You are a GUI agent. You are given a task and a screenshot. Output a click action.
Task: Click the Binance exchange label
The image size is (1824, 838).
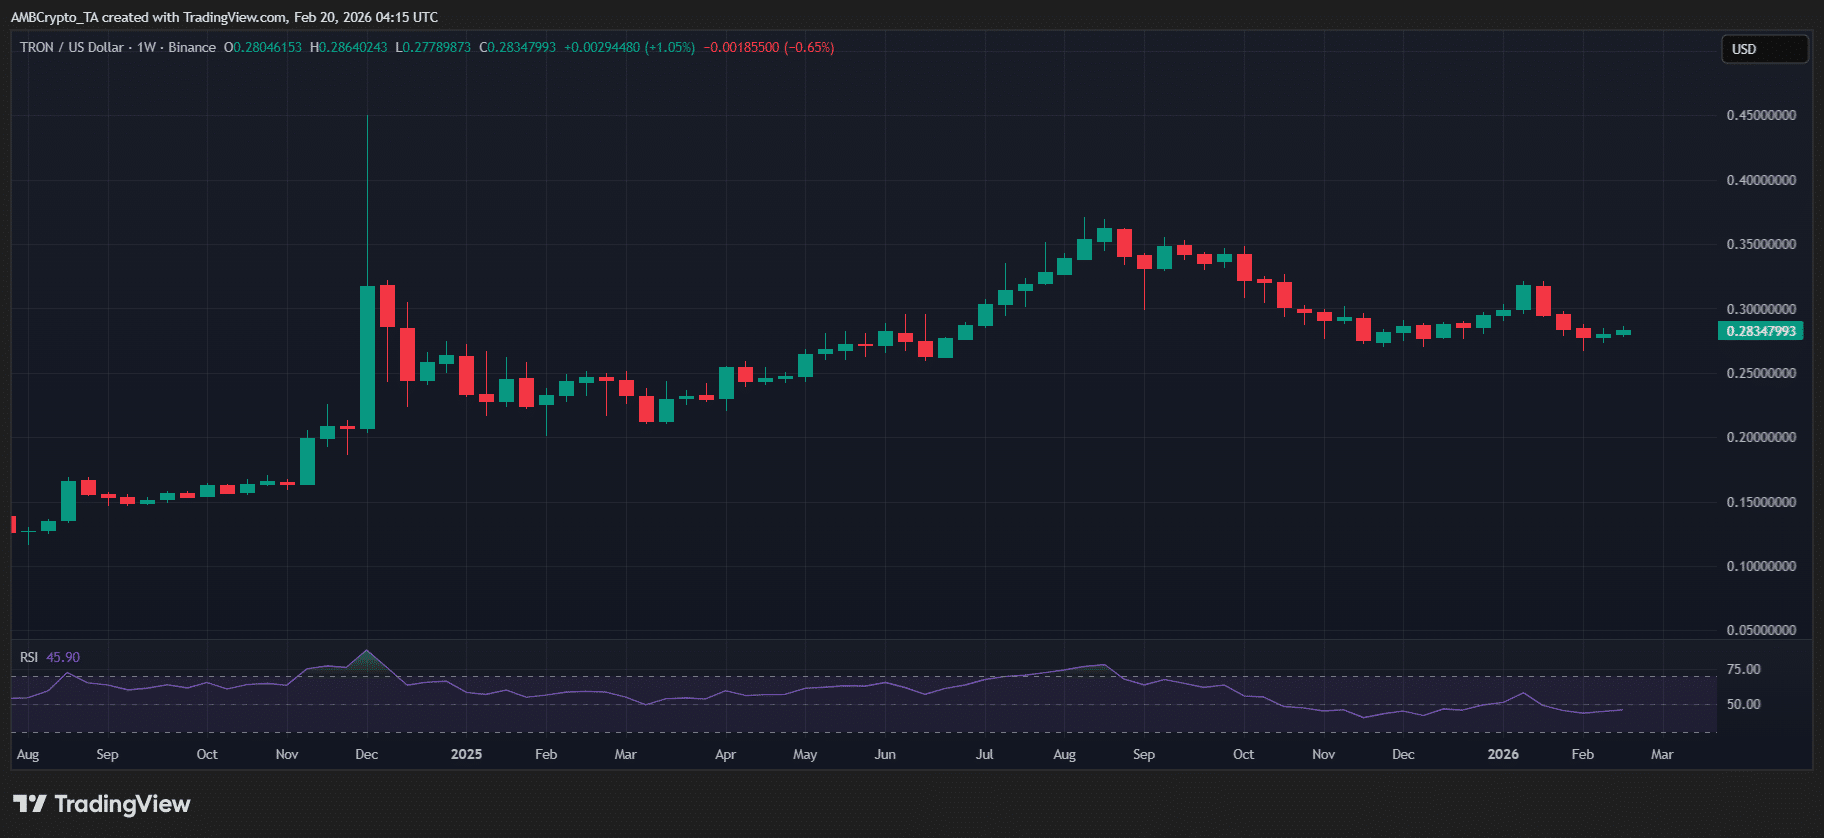(192, 47)
